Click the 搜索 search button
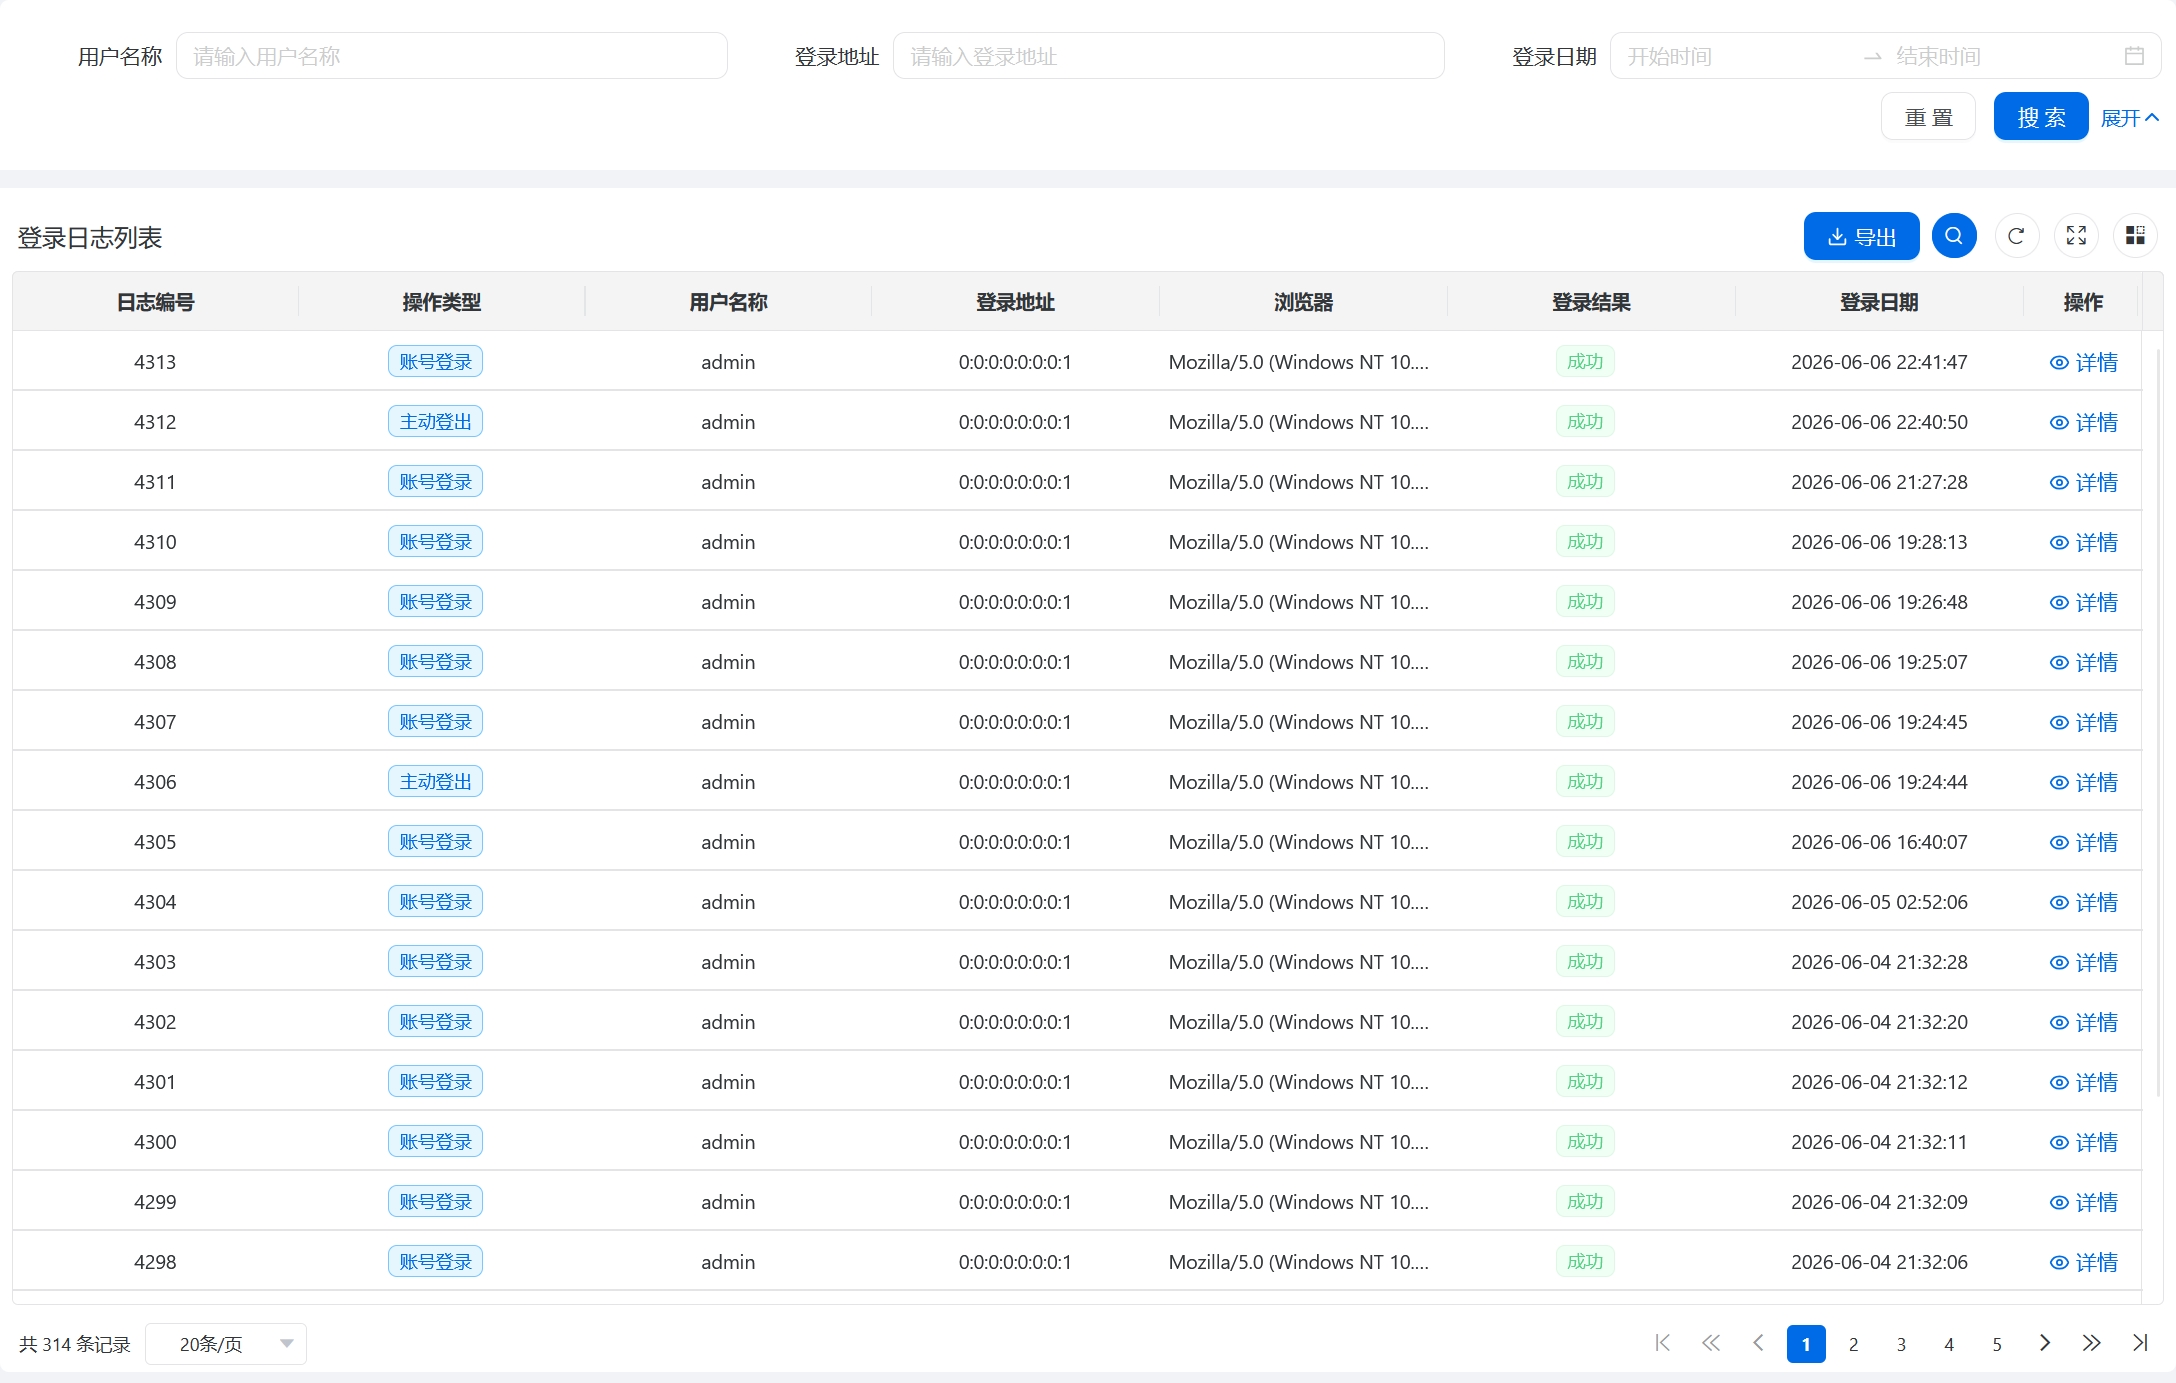The width and height of the screenshot is (2176, 1383). click(x=2041, y=117)
